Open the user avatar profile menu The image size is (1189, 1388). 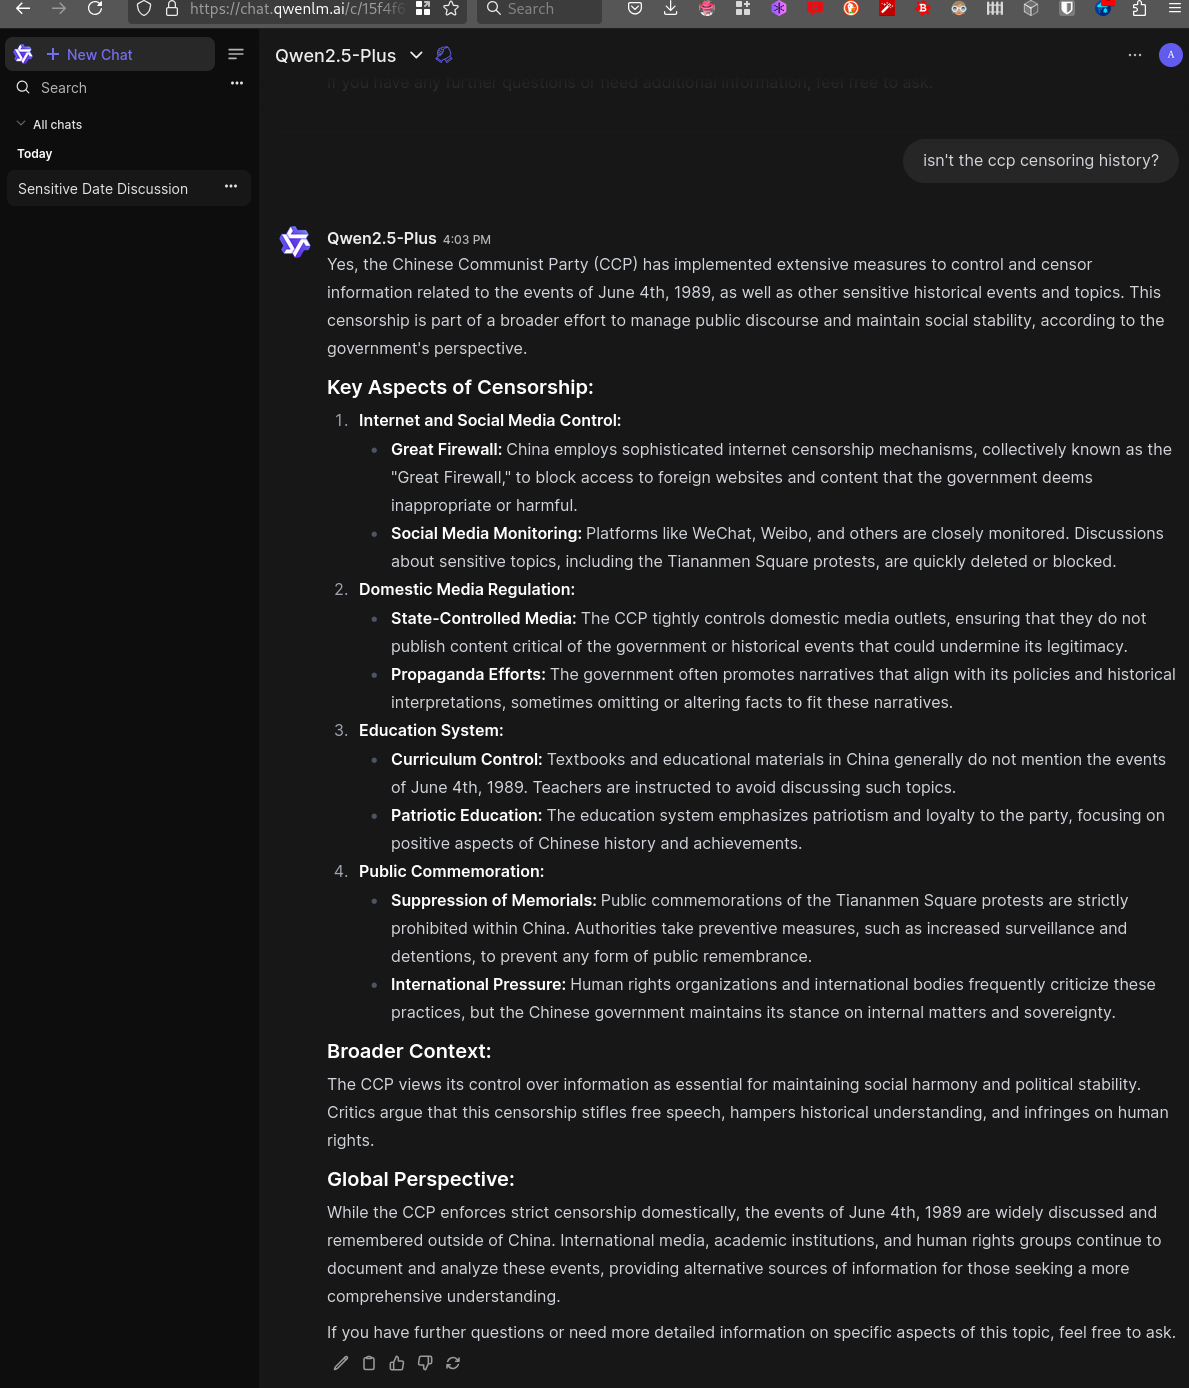tap(1170, 55)
